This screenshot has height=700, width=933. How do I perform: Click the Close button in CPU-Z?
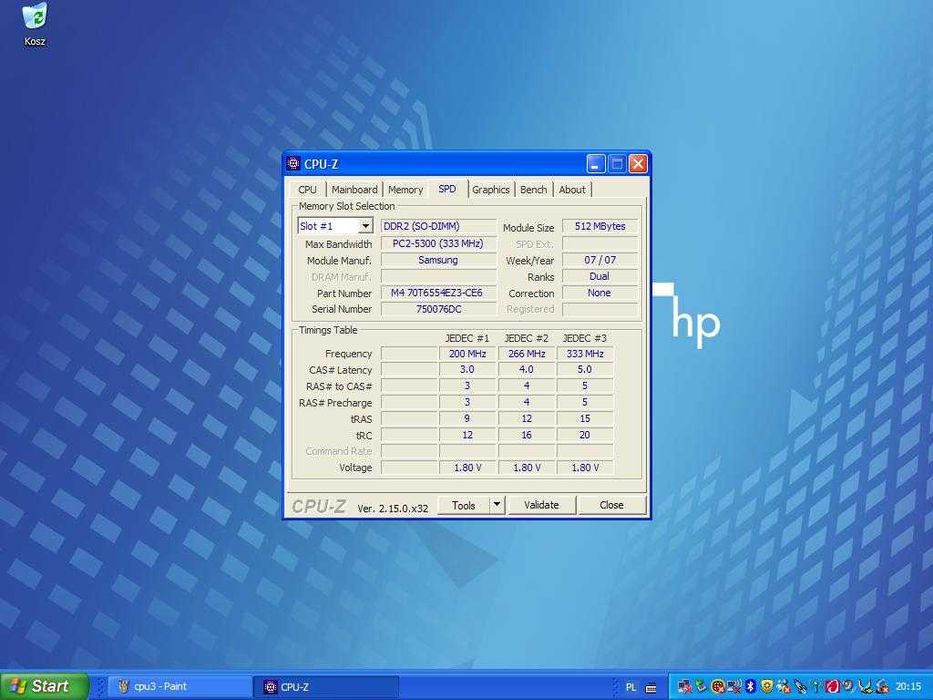[x=612, y=505]
